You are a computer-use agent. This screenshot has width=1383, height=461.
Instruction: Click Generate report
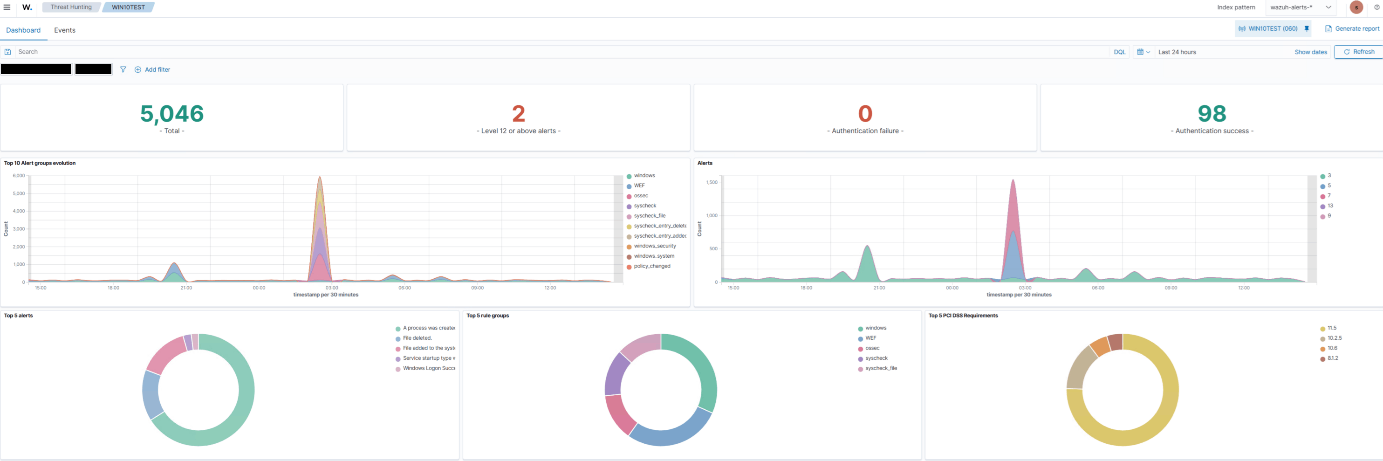(1351, 29)
